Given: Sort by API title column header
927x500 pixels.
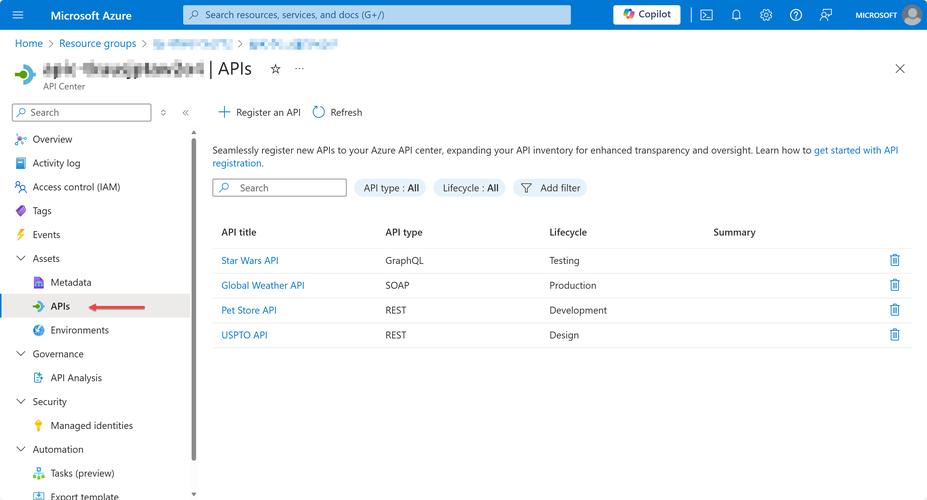Looking at the screenshot, I should pyautogui.click(x=239, y=232).
